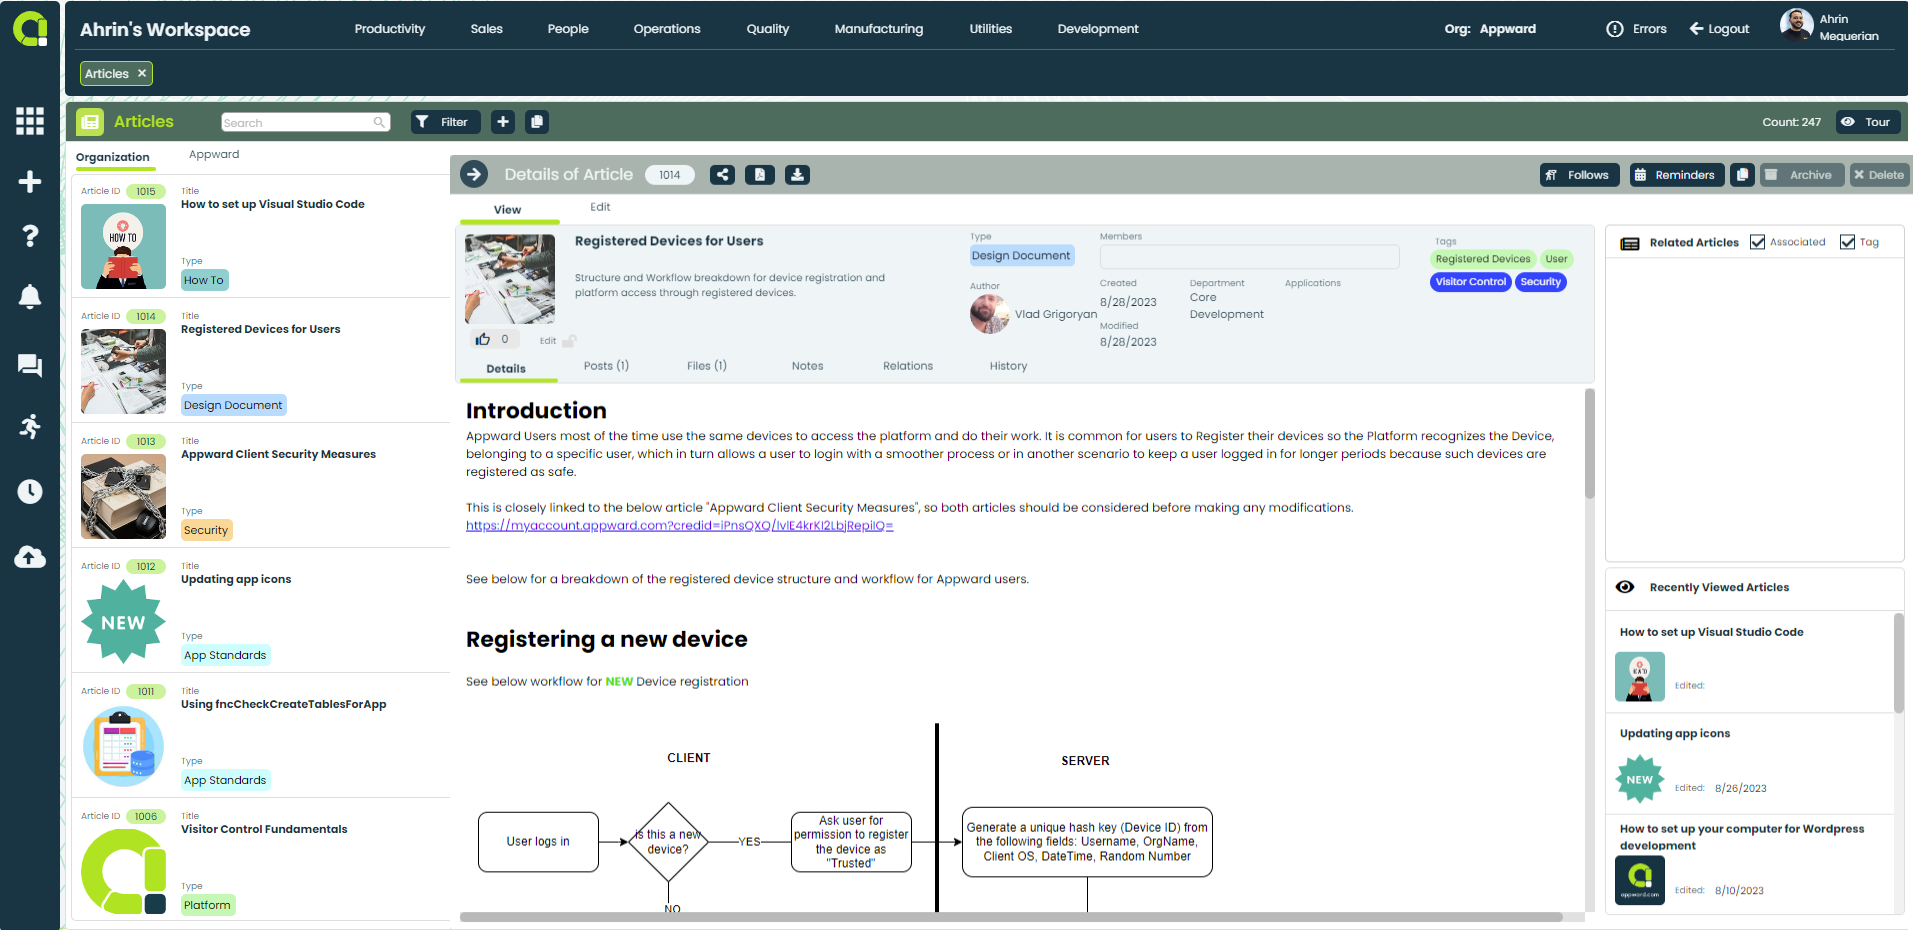The height and width of the screenshot is (930, 1913).
Task: Open Appward Client Security Measures article thumbnail
Action: click(123, 497)
